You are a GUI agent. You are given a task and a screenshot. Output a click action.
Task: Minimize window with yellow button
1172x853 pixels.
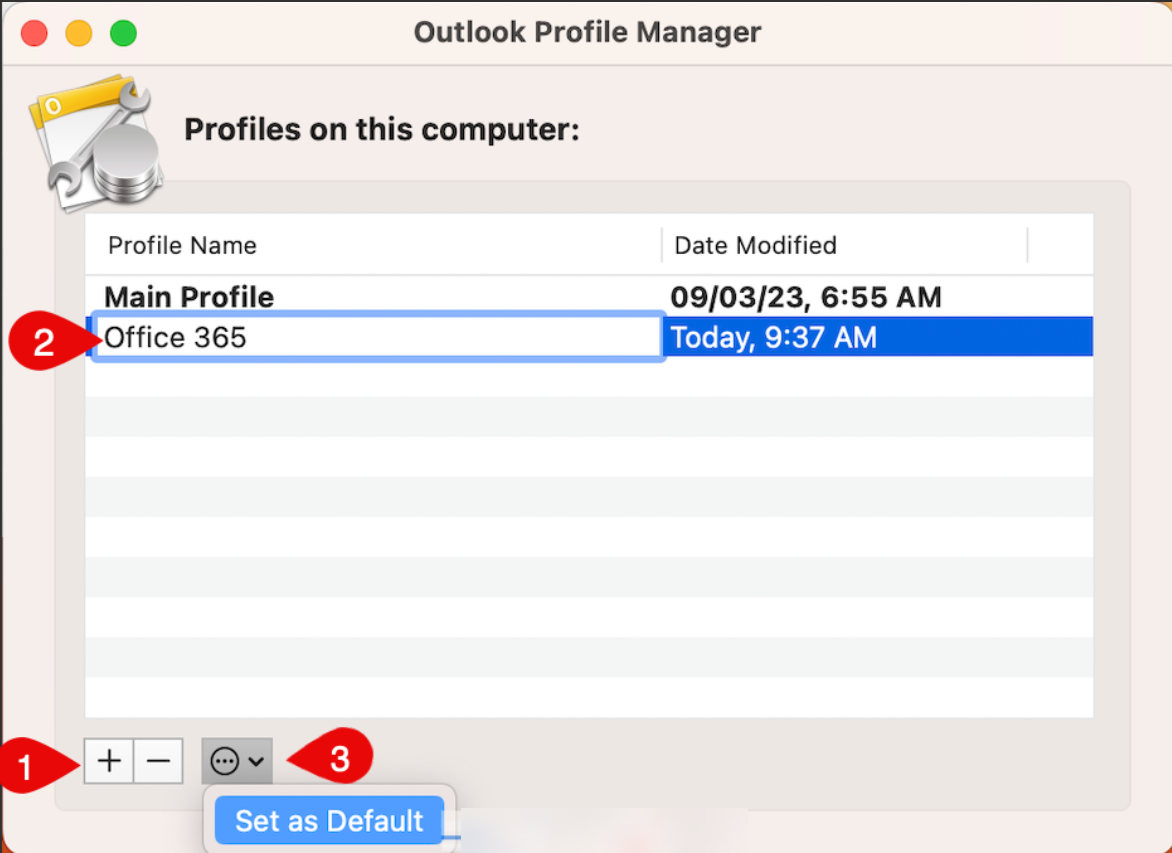coord(78,33)
